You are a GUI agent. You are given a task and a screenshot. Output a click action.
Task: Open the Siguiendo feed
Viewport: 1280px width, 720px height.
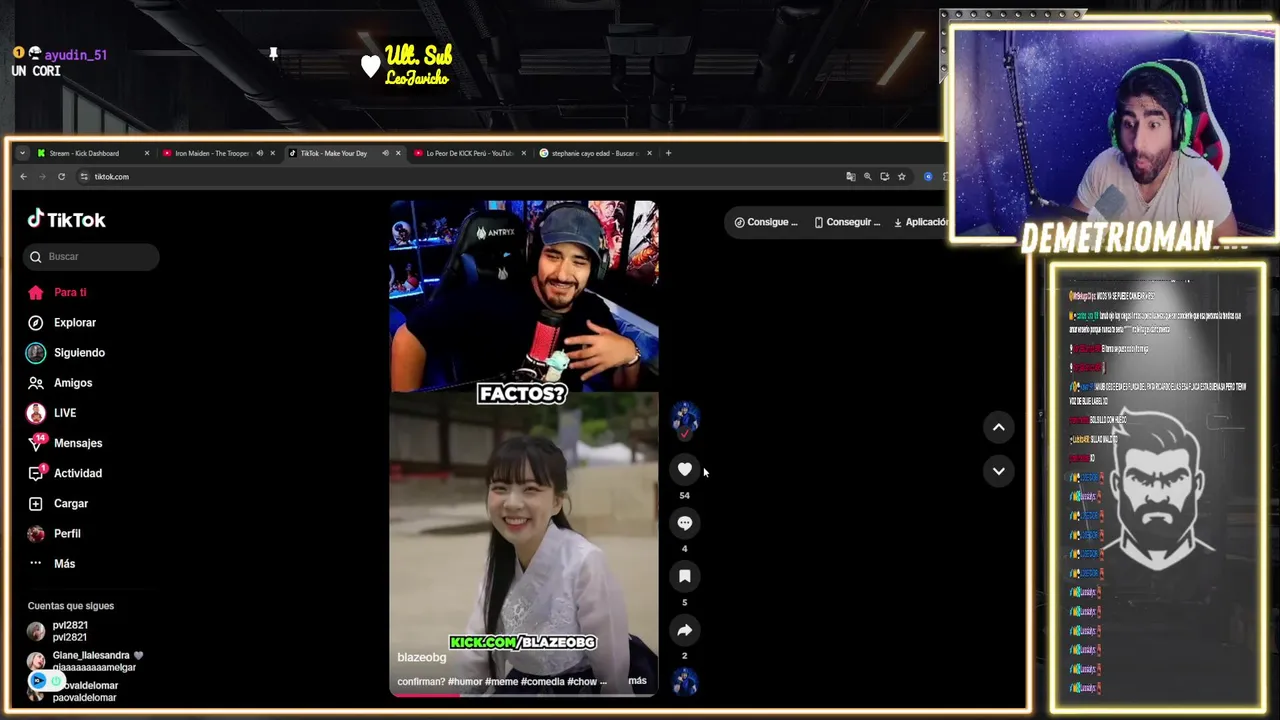66,352
